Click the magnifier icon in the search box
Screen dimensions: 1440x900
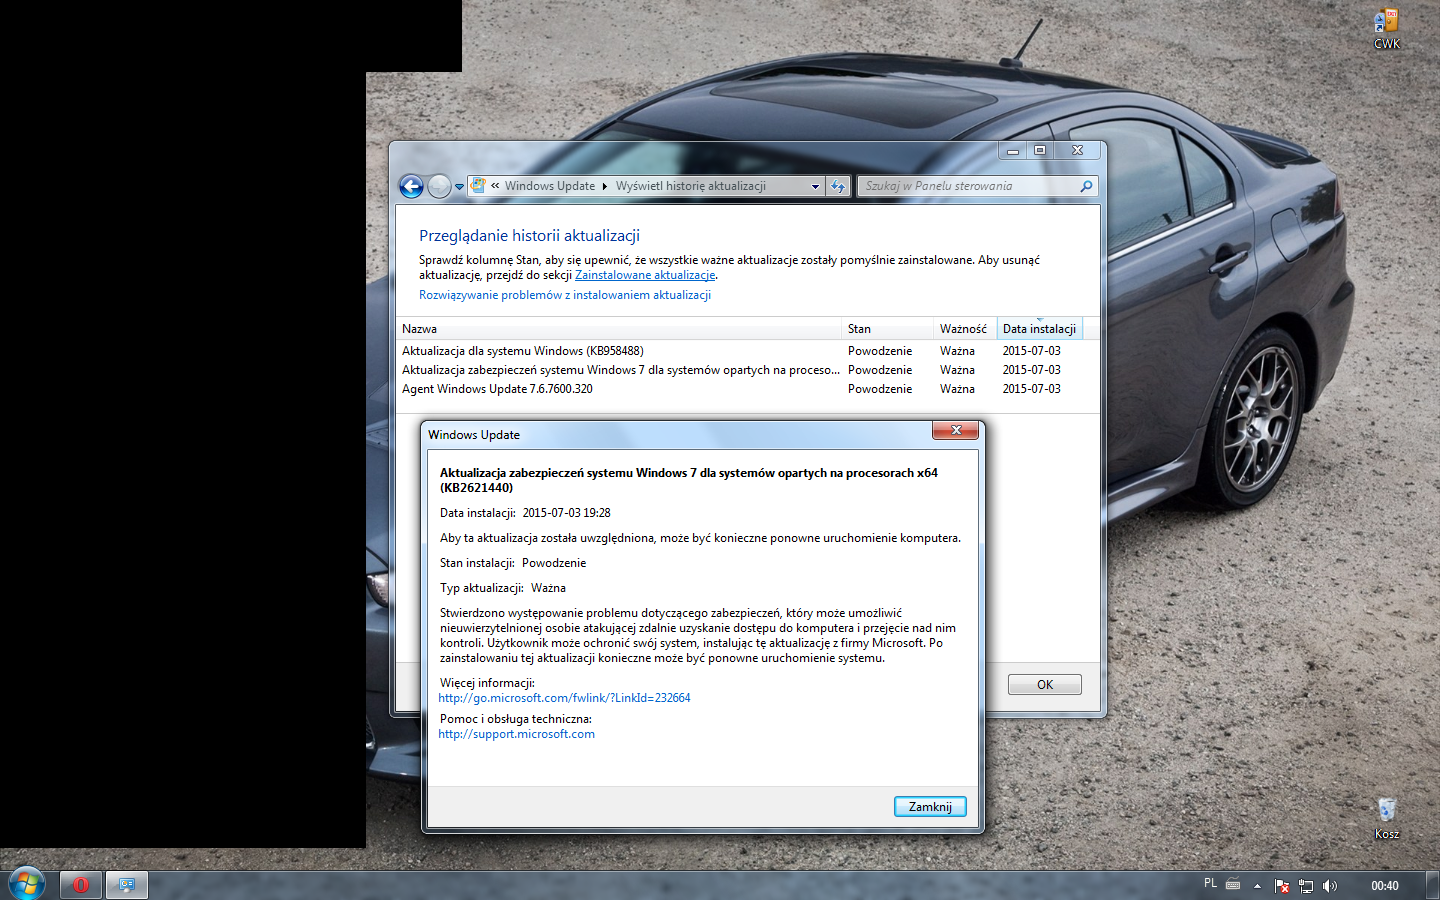1086,186
